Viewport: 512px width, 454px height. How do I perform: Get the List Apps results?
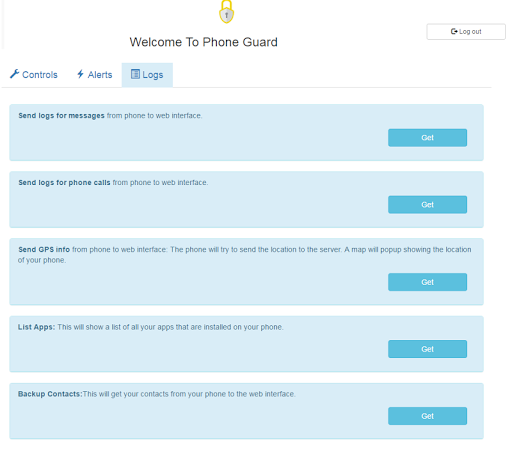[x=427, y=349]
